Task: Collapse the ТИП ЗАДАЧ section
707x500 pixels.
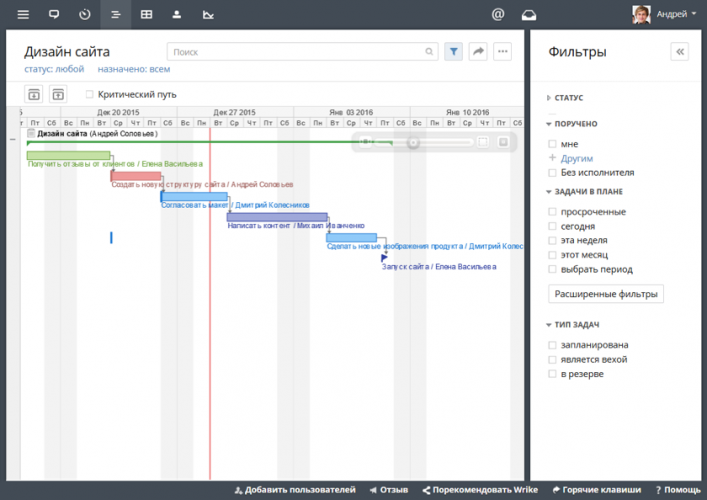Action: (573, 325)
